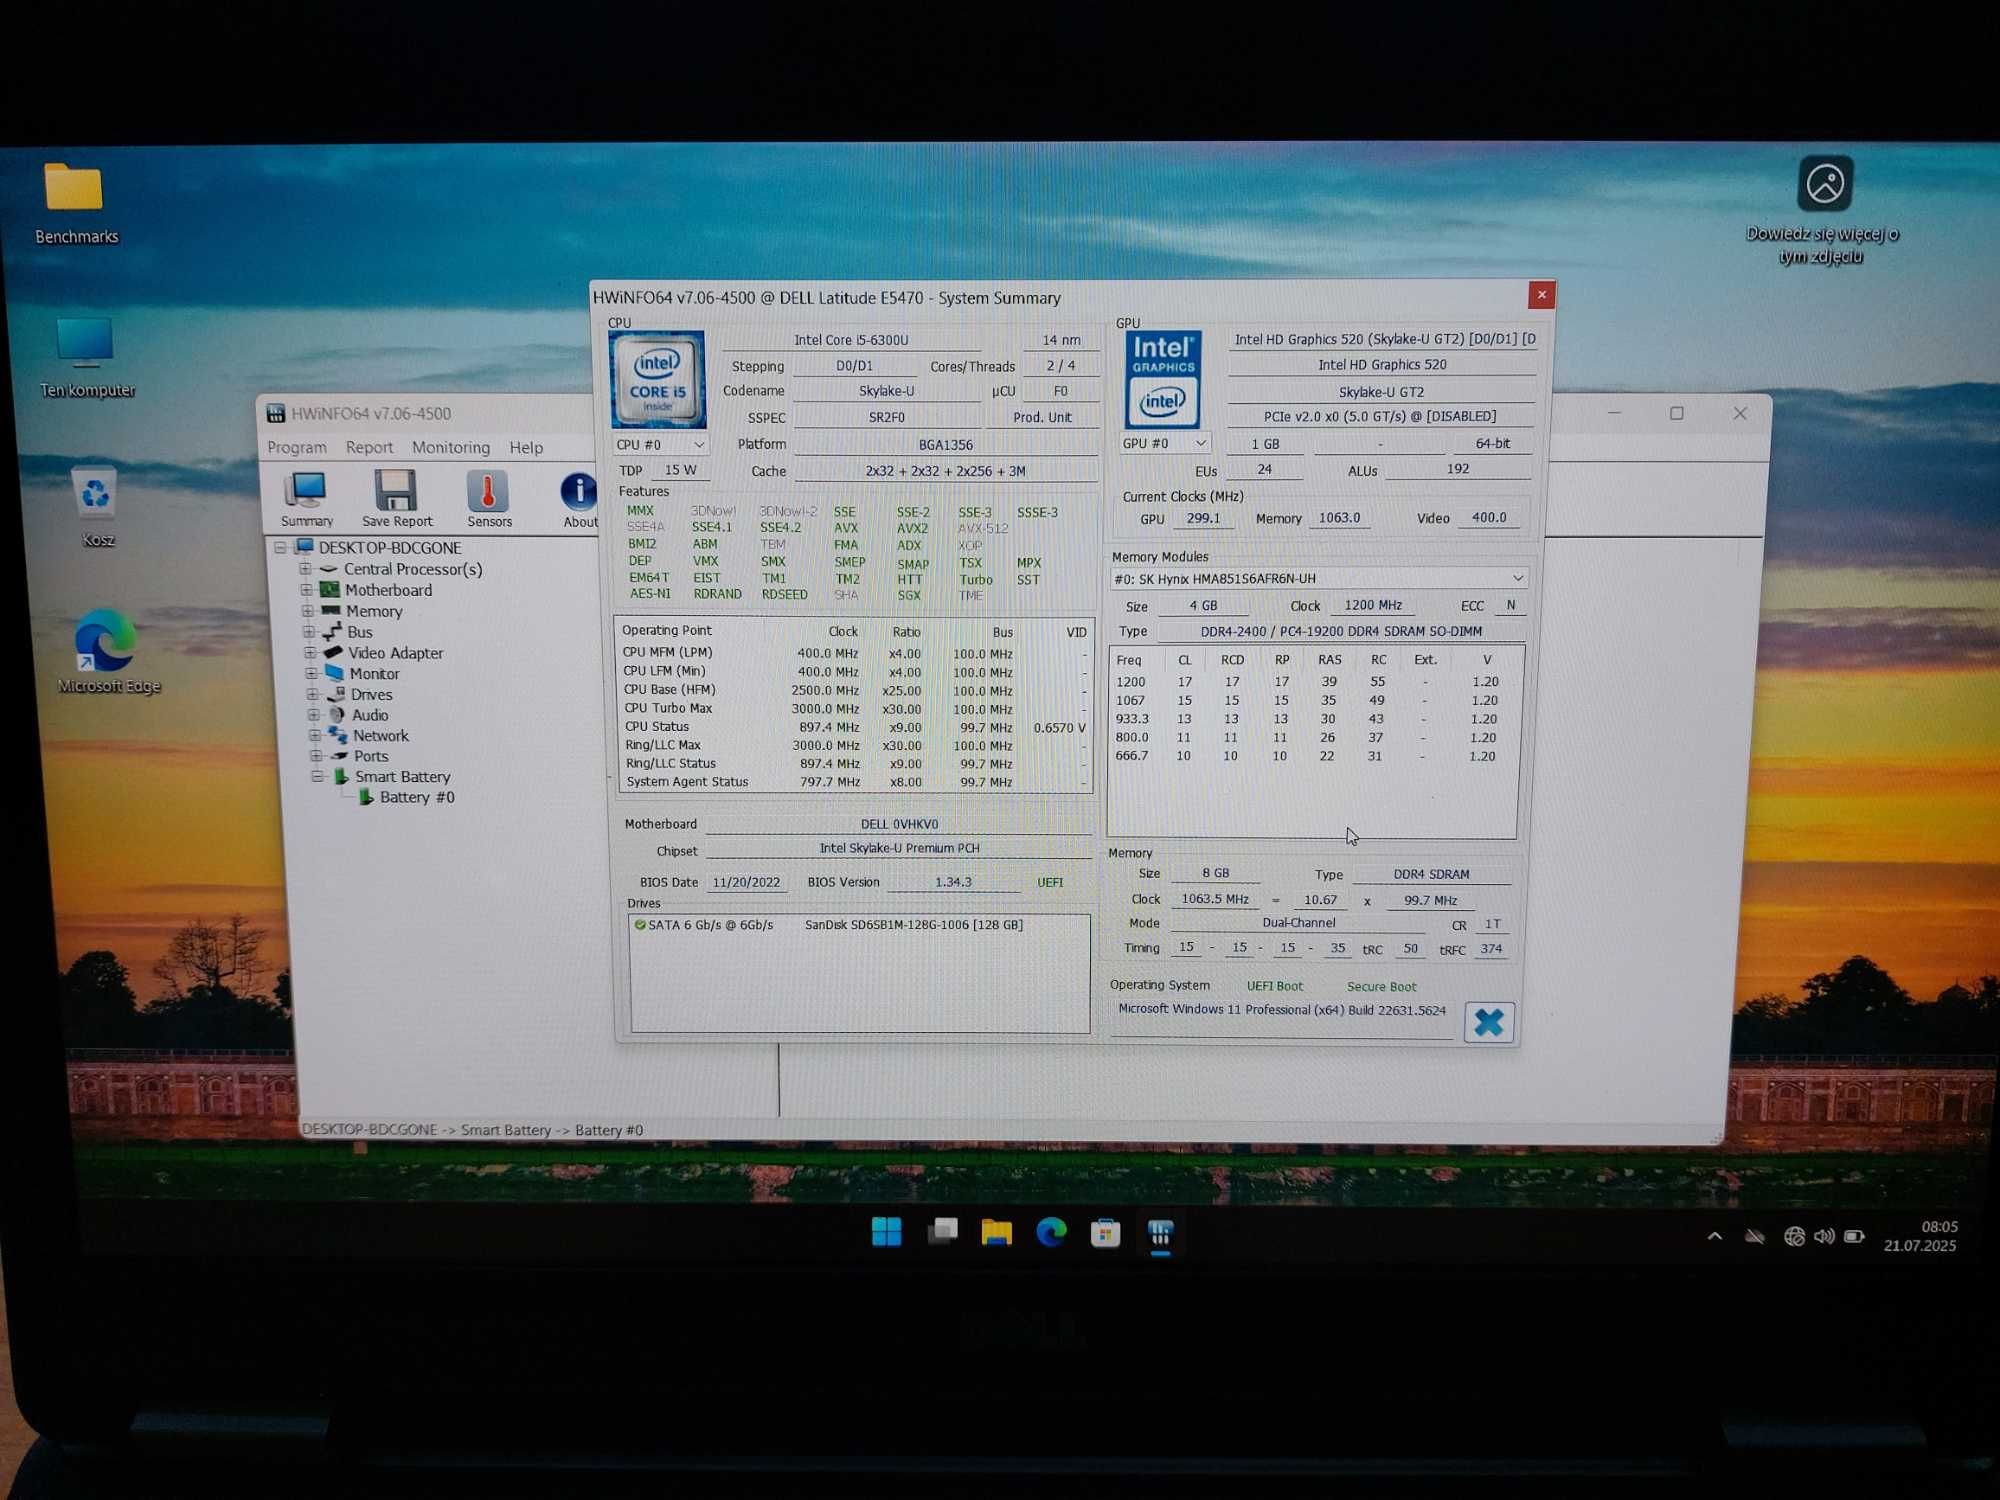Select Battery #0 in the tree
This screenshot has height=1500, width=2000.
tap(416, 797)
